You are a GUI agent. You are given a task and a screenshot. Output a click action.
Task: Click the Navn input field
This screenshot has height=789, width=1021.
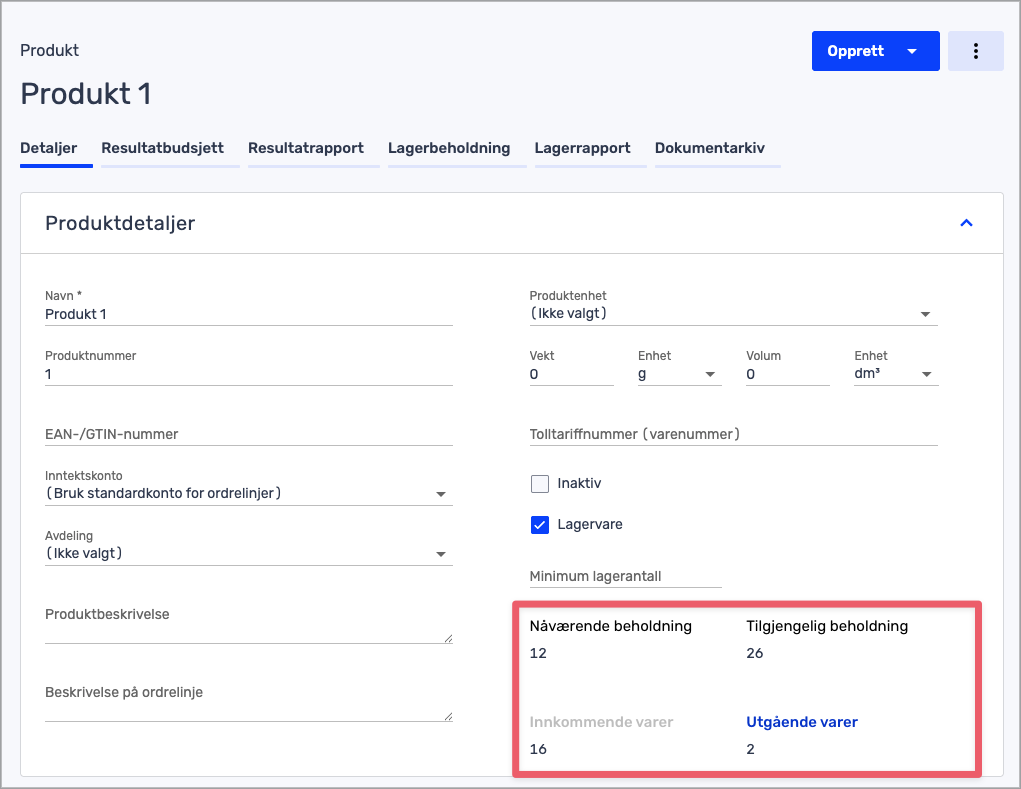[248, 314]
